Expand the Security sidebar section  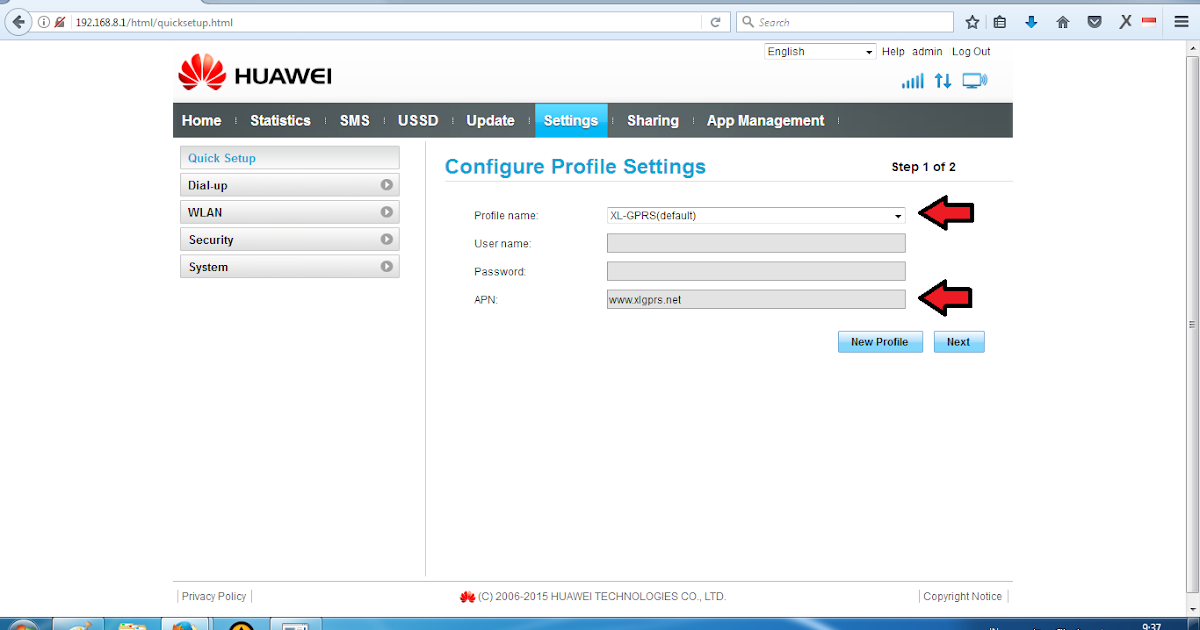(x=289, y=240)
